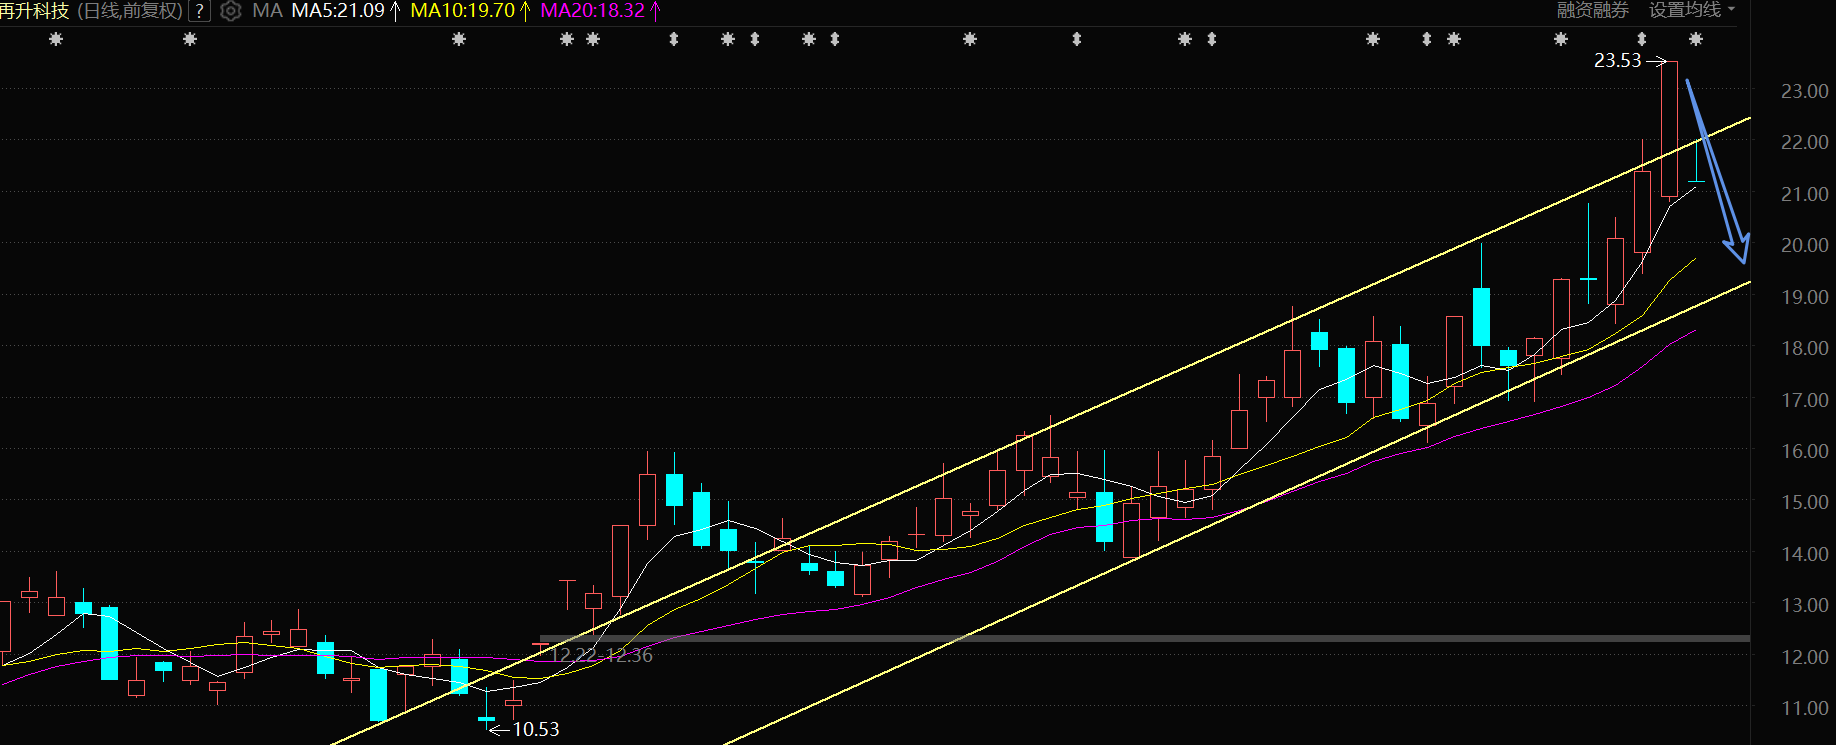The height and width of the screenshot is (745, 1836).
Task: Click the right star of the pair under MA20
Action: (593, 39)
